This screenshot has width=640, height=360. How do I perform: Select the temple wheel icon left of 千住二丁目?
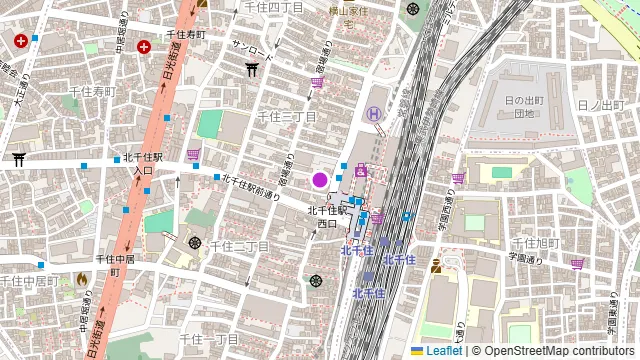[195, 243]
